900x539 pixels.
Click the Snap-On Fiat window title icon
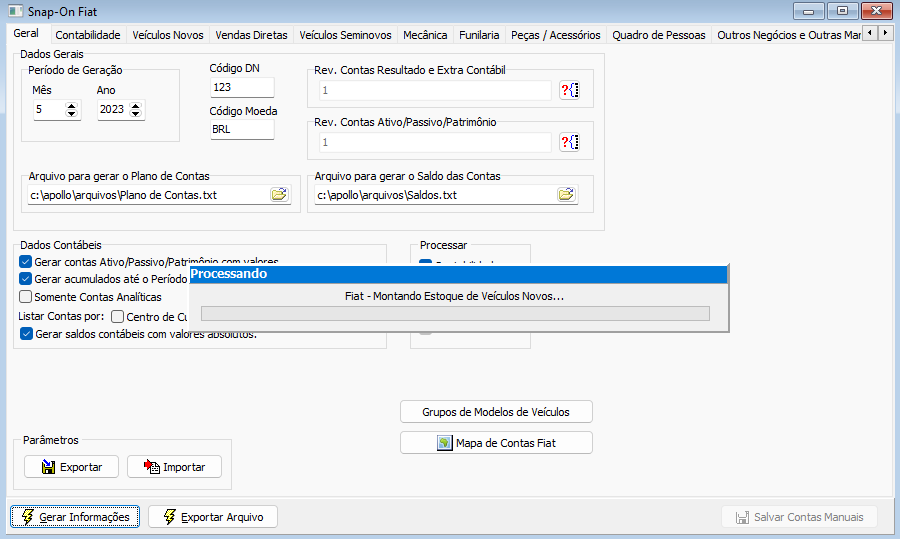pos(15,11)
